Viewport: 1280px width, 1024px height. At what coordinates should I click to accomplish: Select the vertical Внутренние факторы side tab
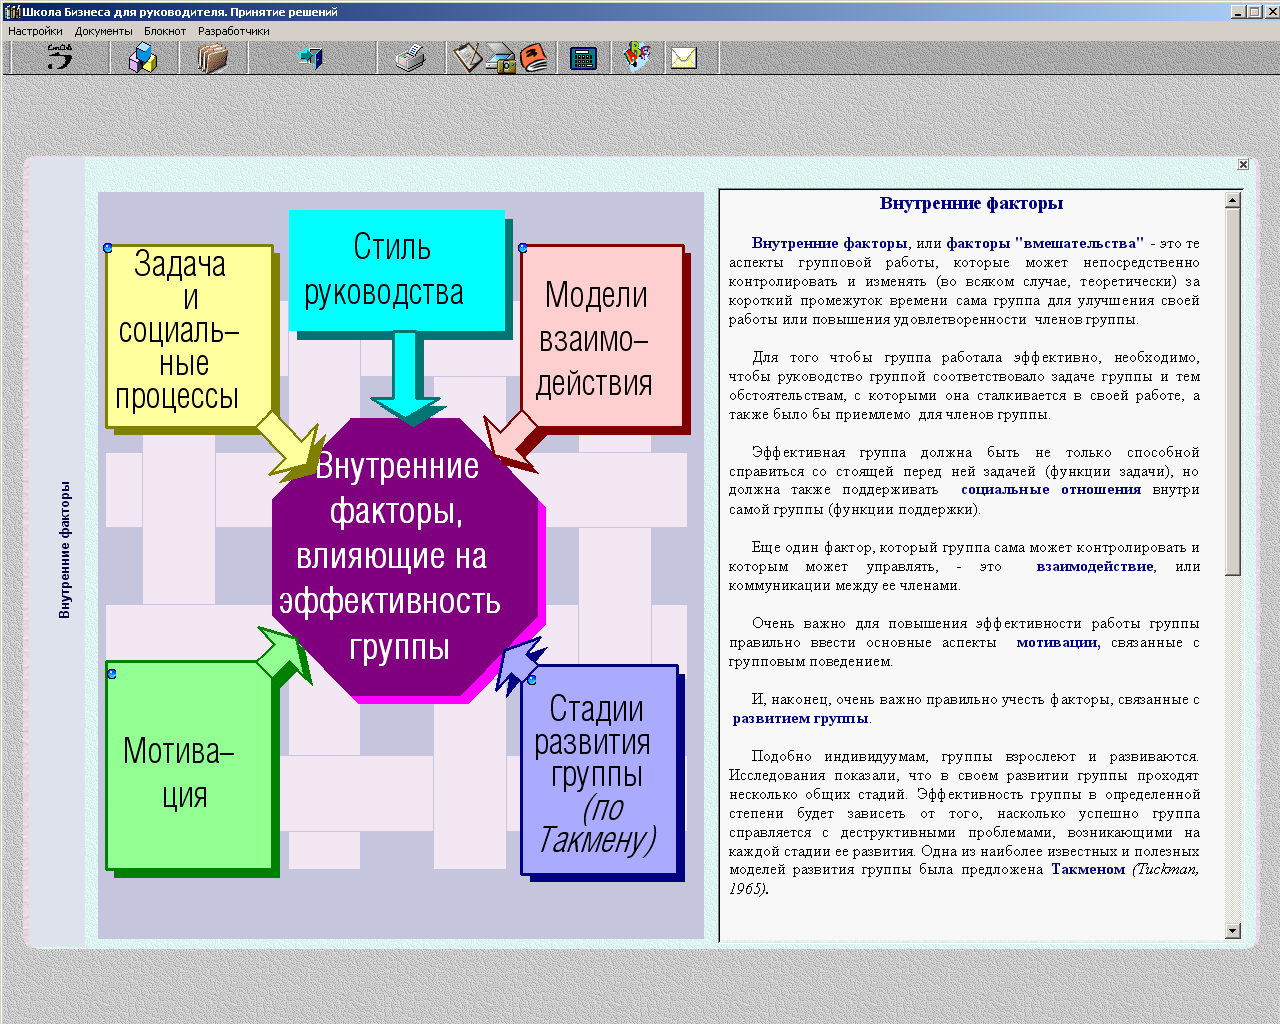pyautogui.click(x=64, y=550)
